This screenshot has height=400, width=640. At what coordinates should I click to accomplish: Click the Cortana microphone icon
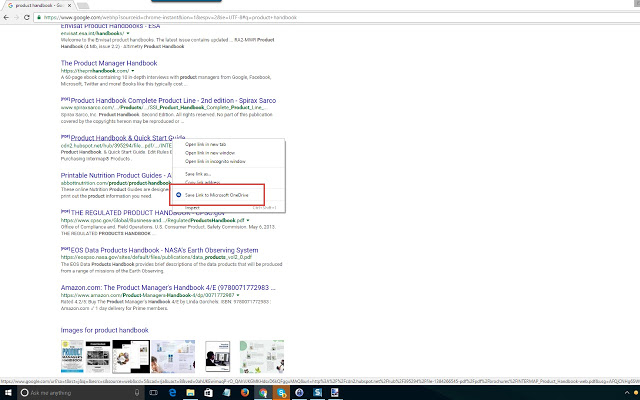click(137, 393)
